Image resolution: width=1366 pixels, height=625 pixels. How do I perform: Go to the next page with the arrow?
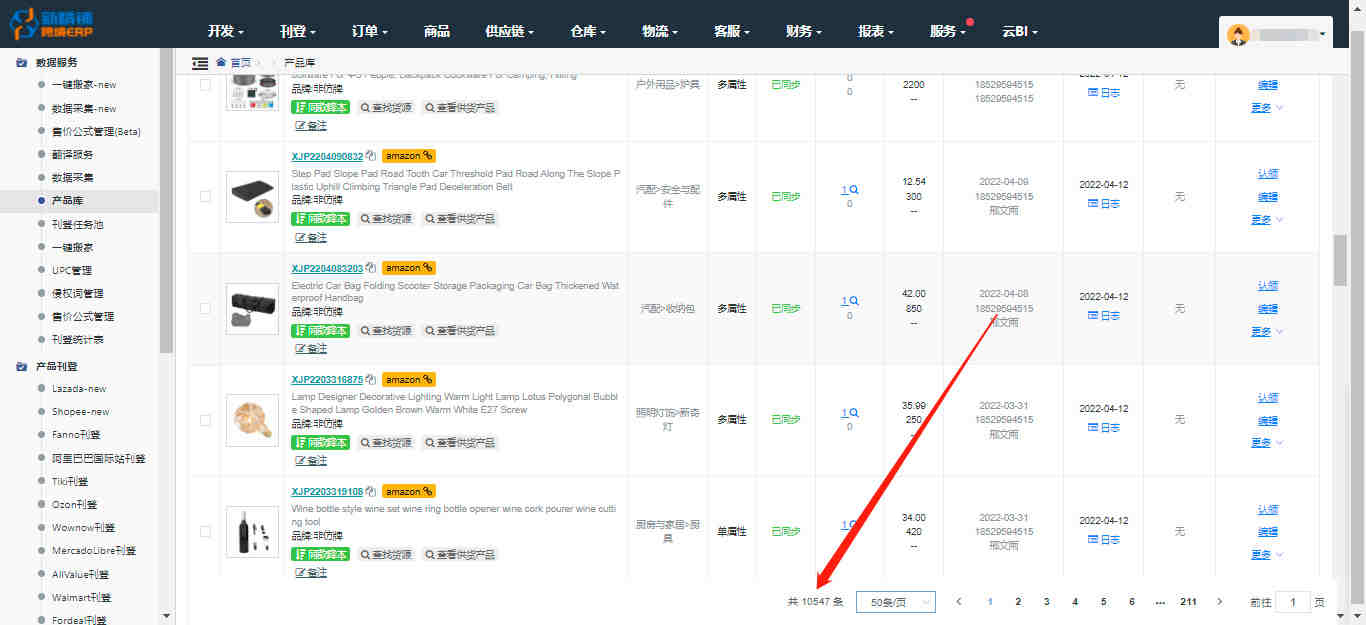click(1219, 602)
